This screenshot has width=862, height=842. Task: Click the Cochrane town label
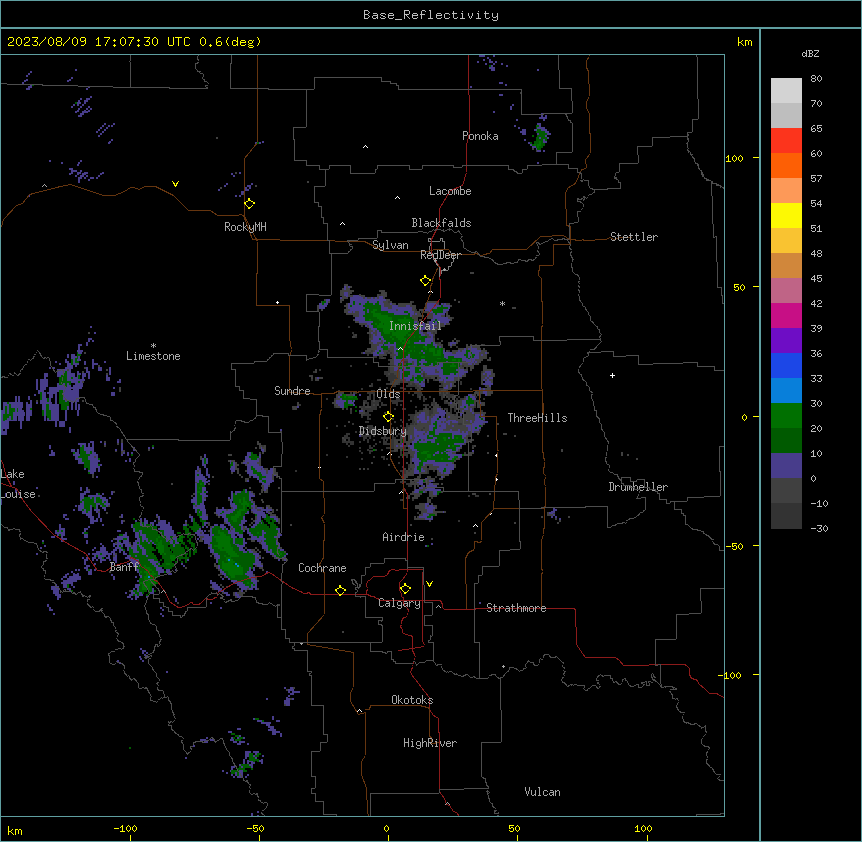[322, 568]
